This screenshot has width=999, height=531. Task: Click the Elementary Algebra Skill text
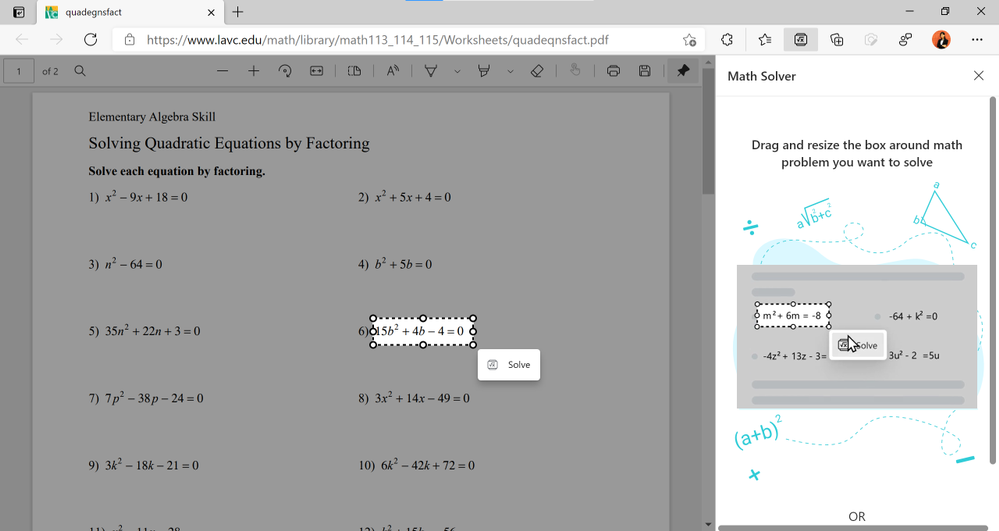(152, 117)
